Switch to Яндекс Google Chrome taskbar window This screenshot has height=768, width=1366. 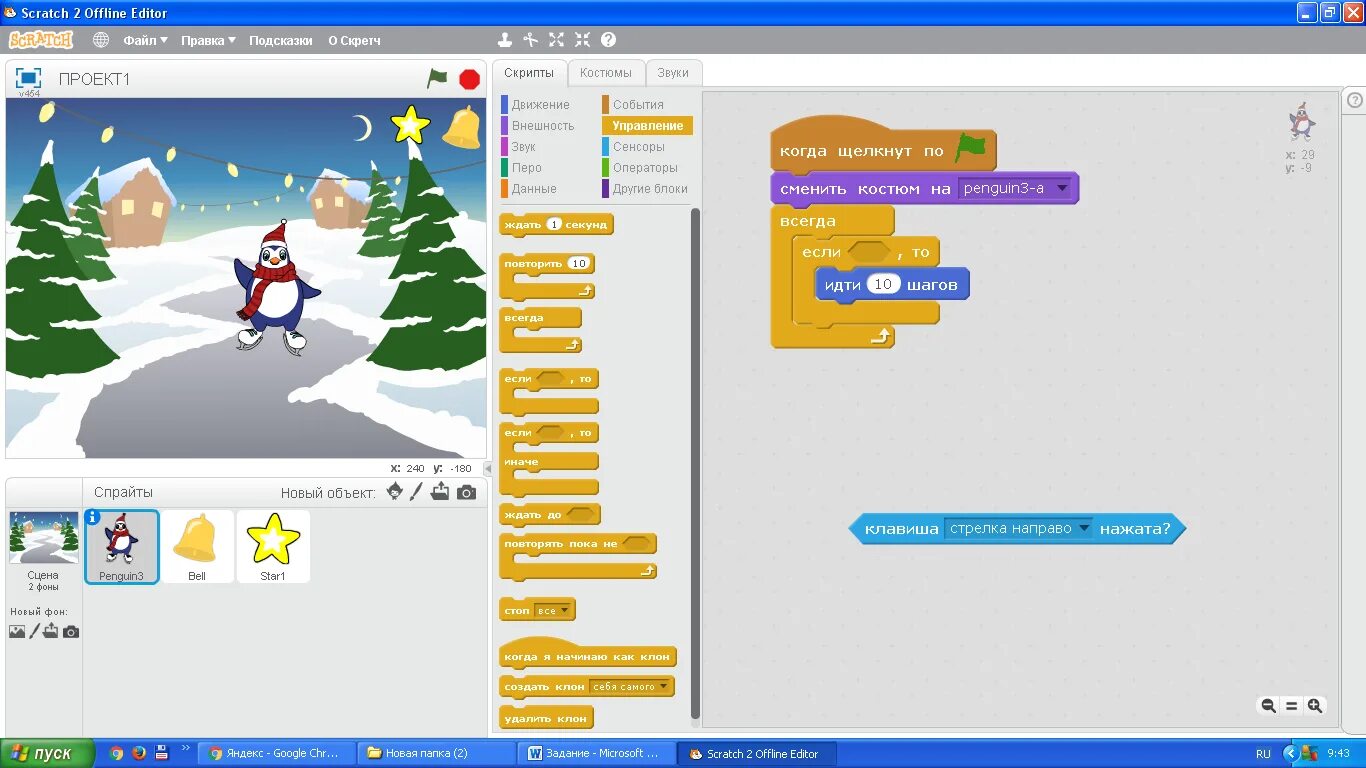pyautogui.click(x=275, y=753)
